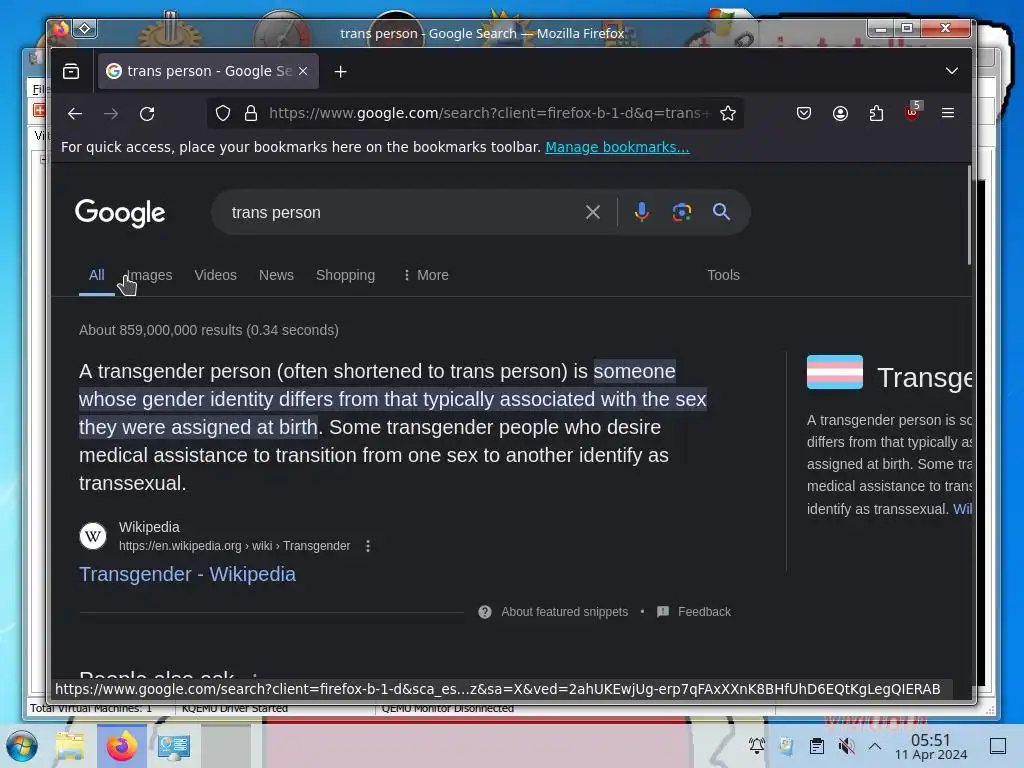Click the Wikipedia site favicon
The height and width of the screenshot is (768, 1024).
point(93,536)
